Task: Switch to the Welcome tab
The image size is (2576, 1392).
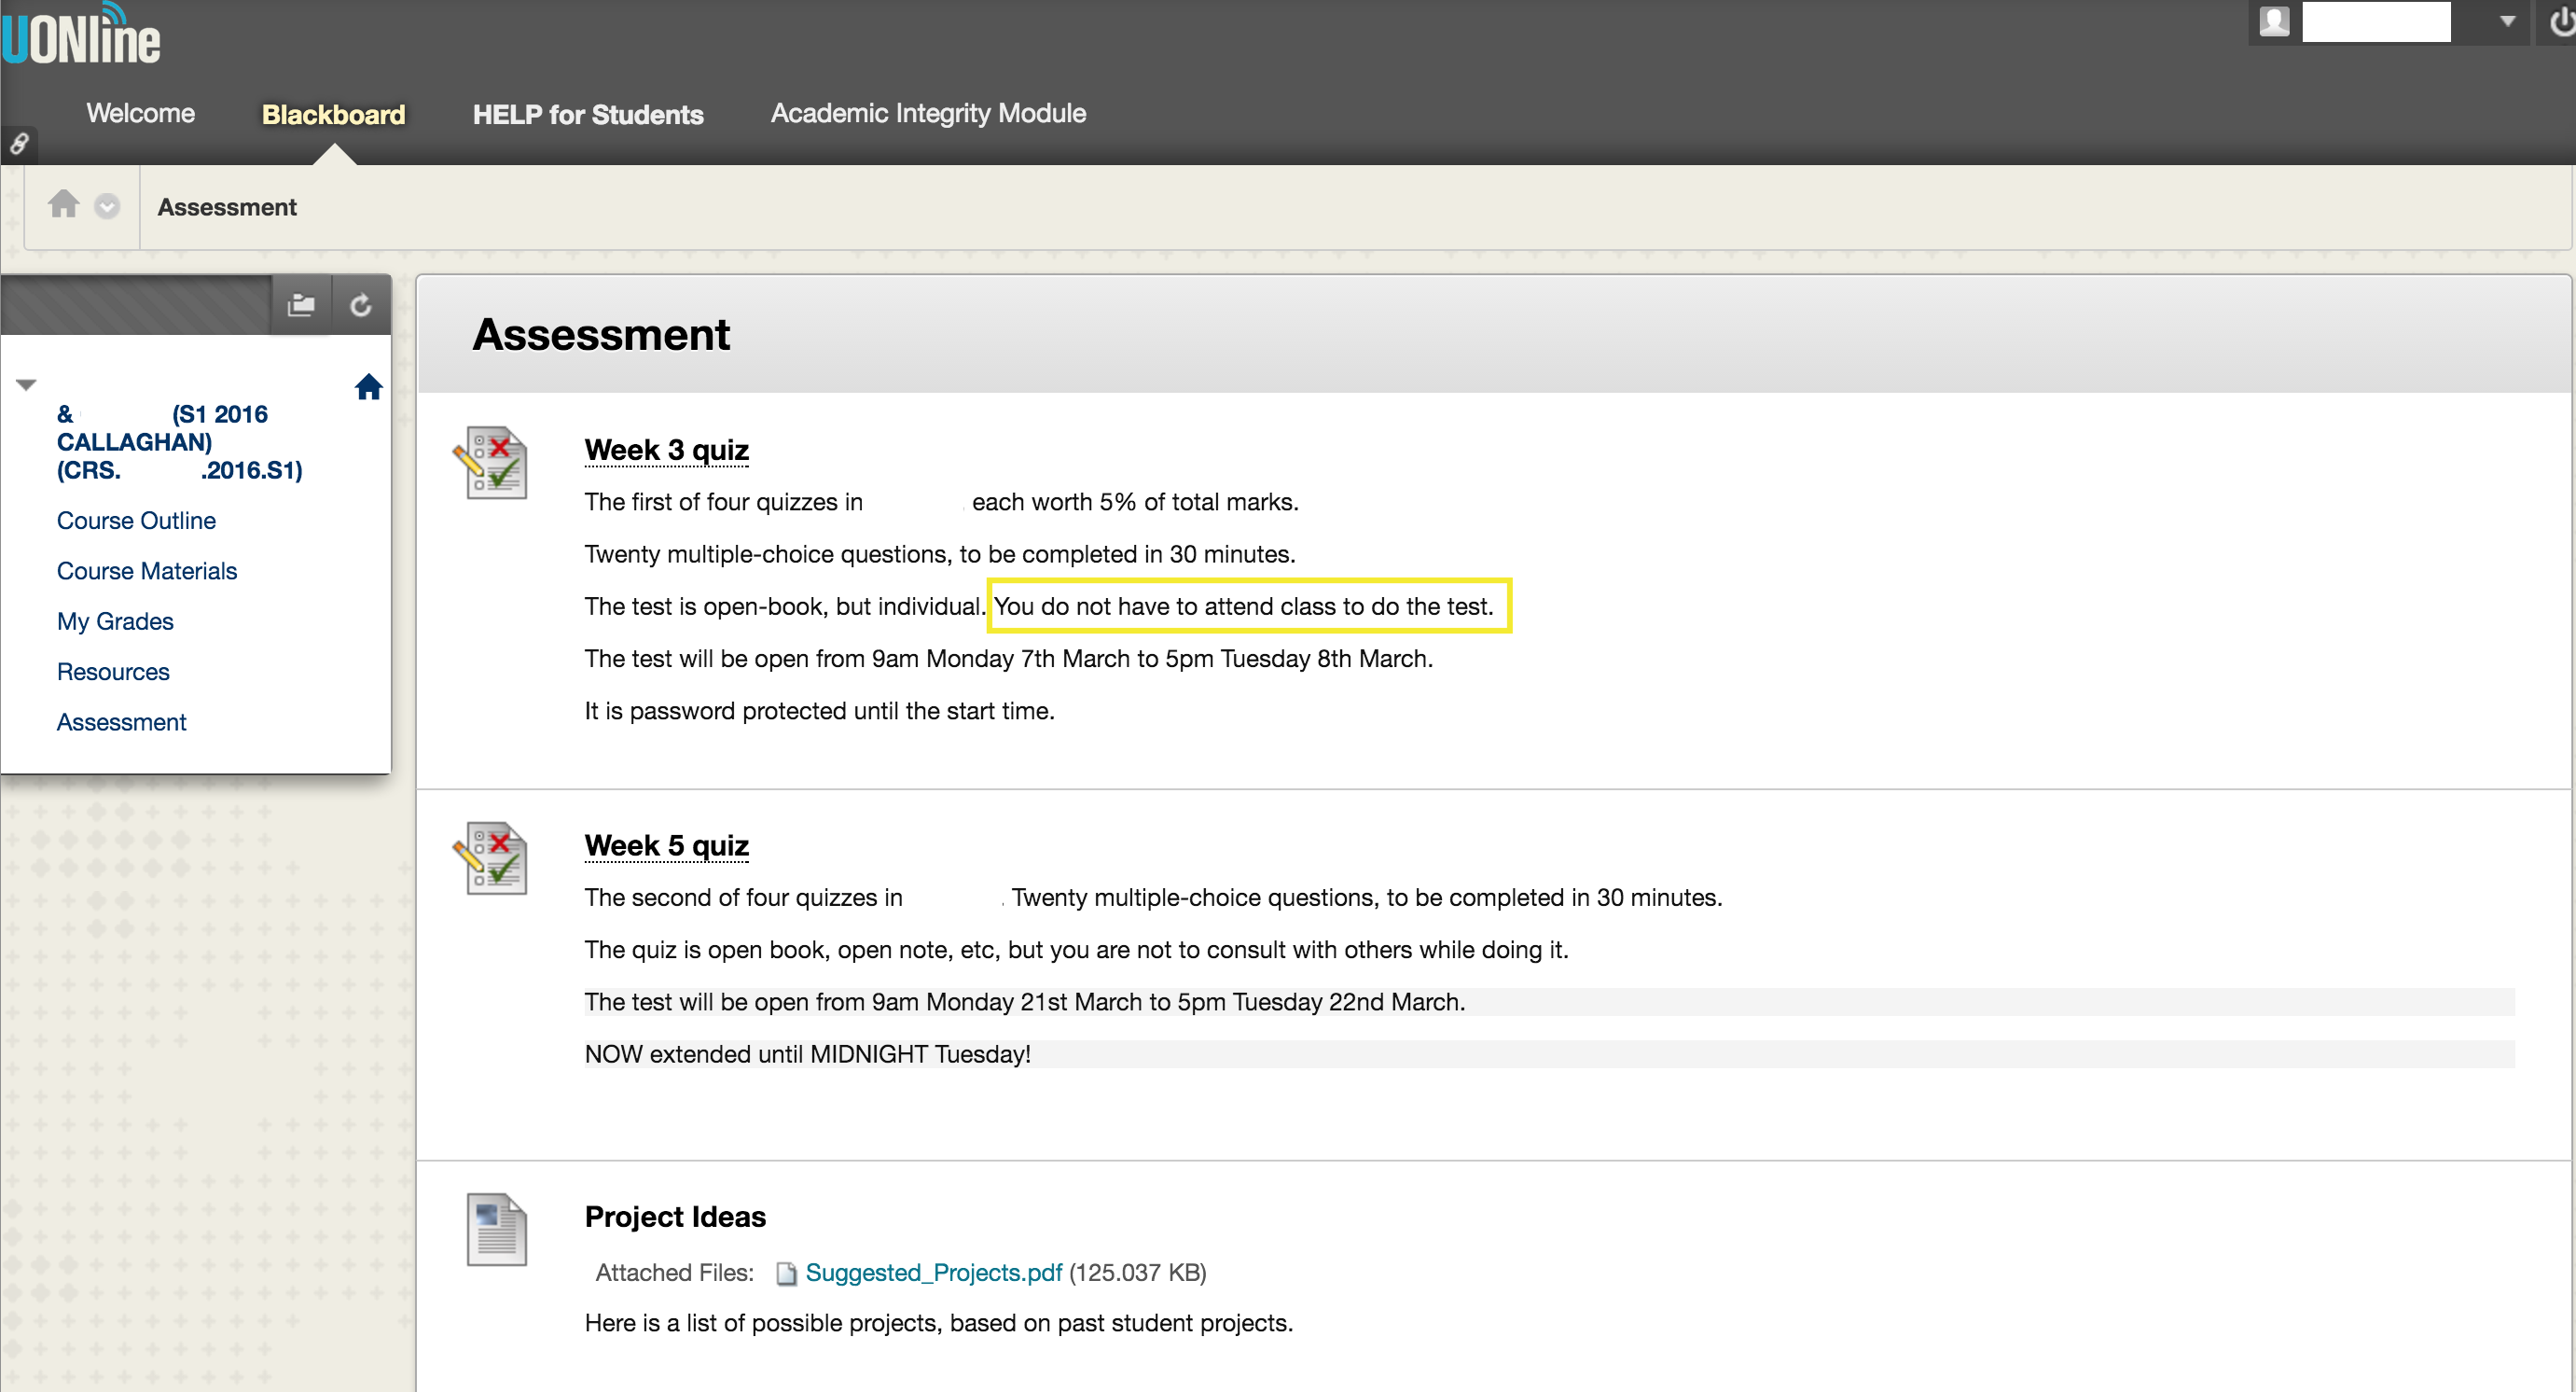Action: point(140,113)
